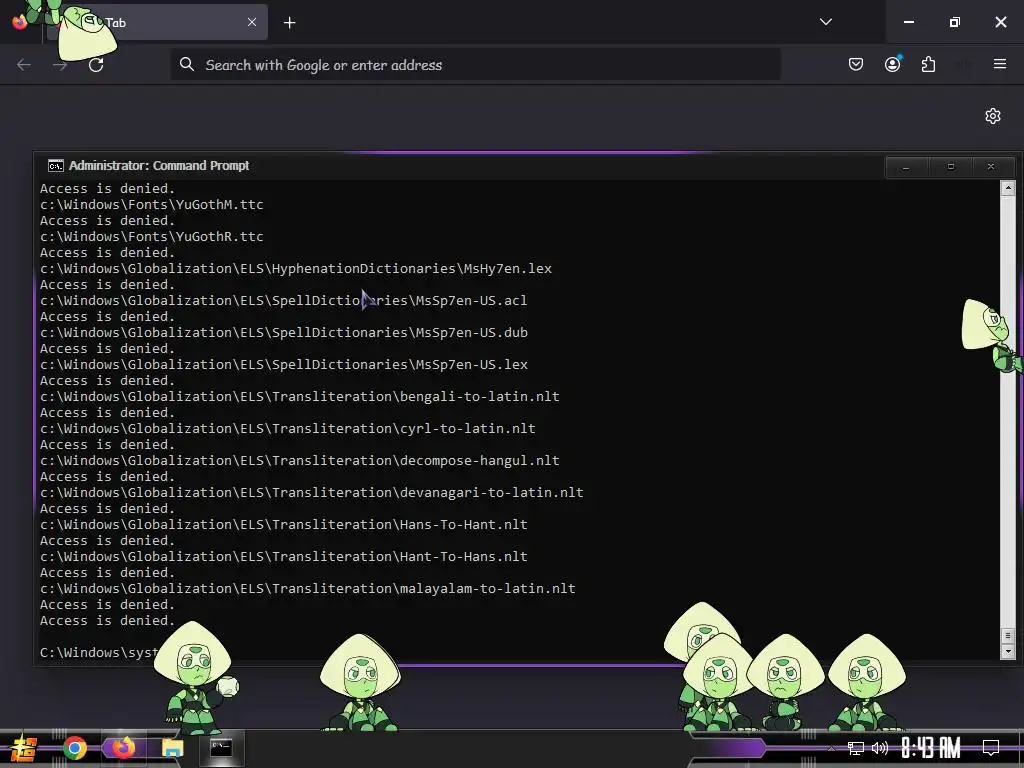Click the decompose-hangul.nlt path line
The width and height of the screenshot is (1024, 768).
tap(300, 460)
